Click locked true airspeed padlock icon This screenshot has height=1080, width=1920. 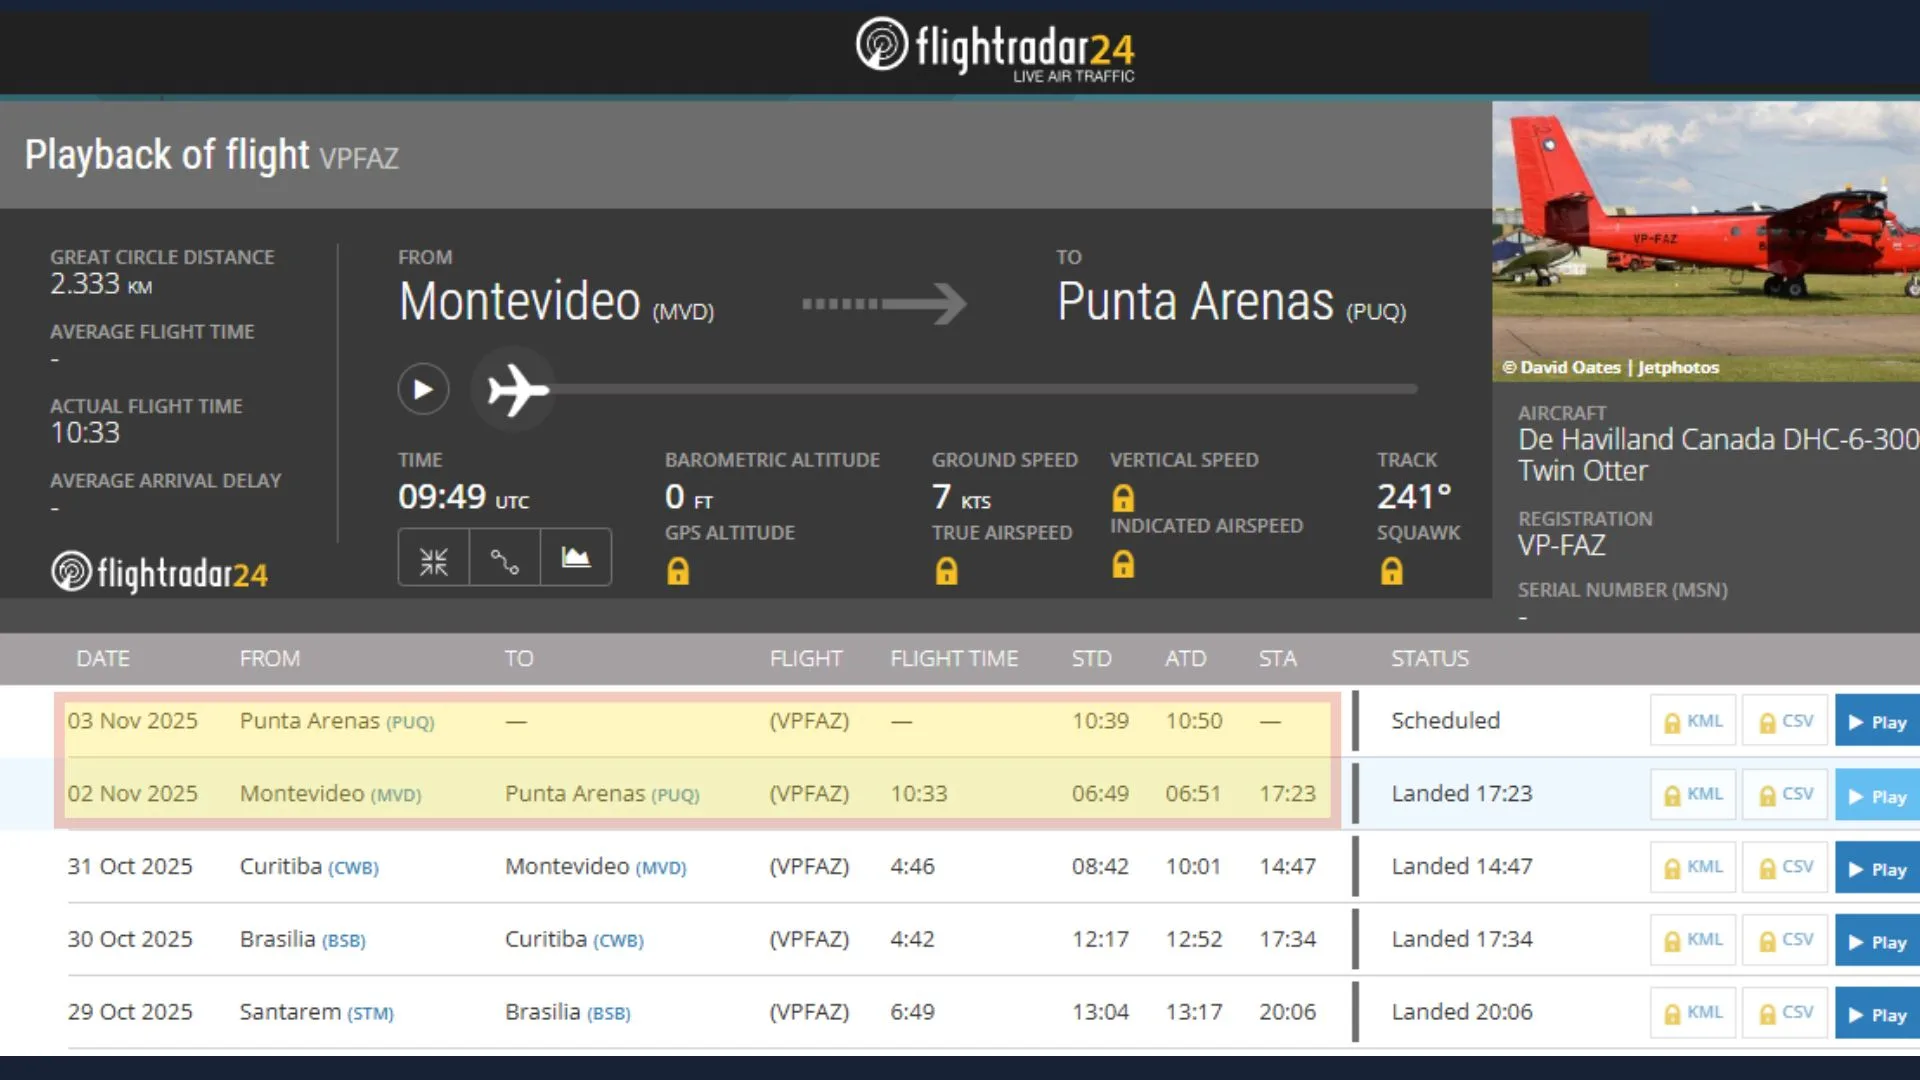tap(946, 572)
